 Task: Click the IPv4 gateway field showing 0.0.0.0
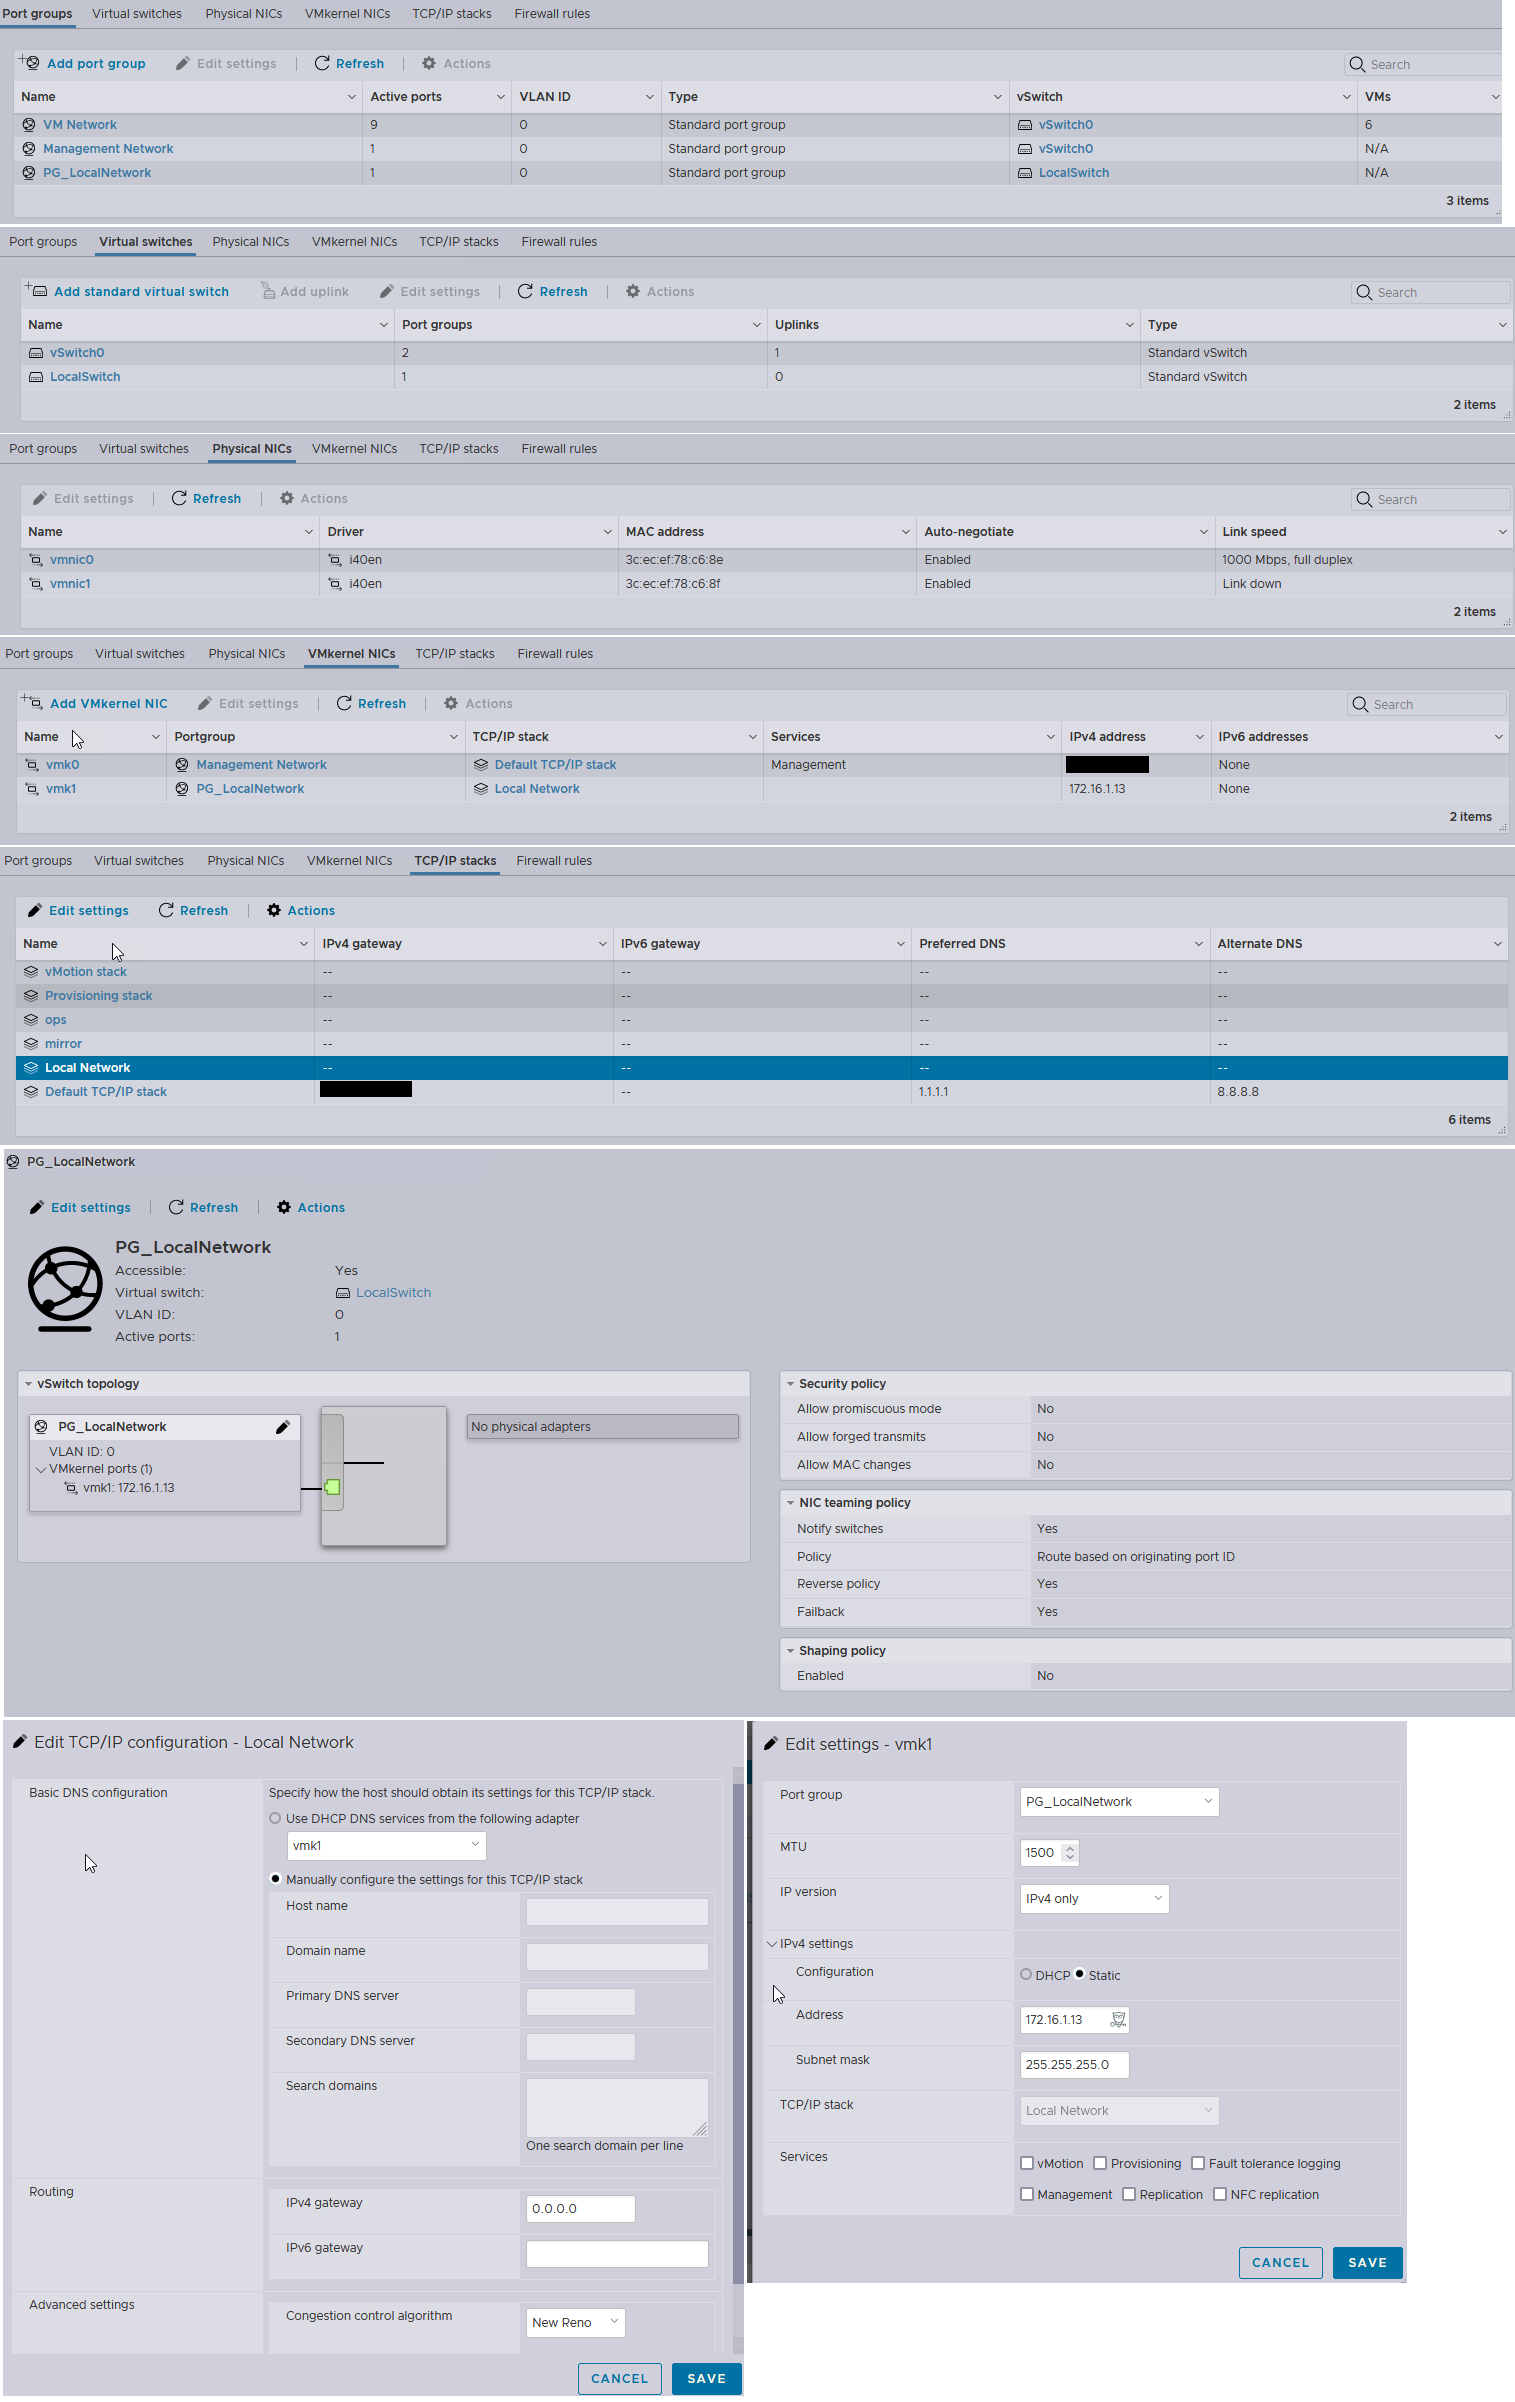pos(580,2209)
